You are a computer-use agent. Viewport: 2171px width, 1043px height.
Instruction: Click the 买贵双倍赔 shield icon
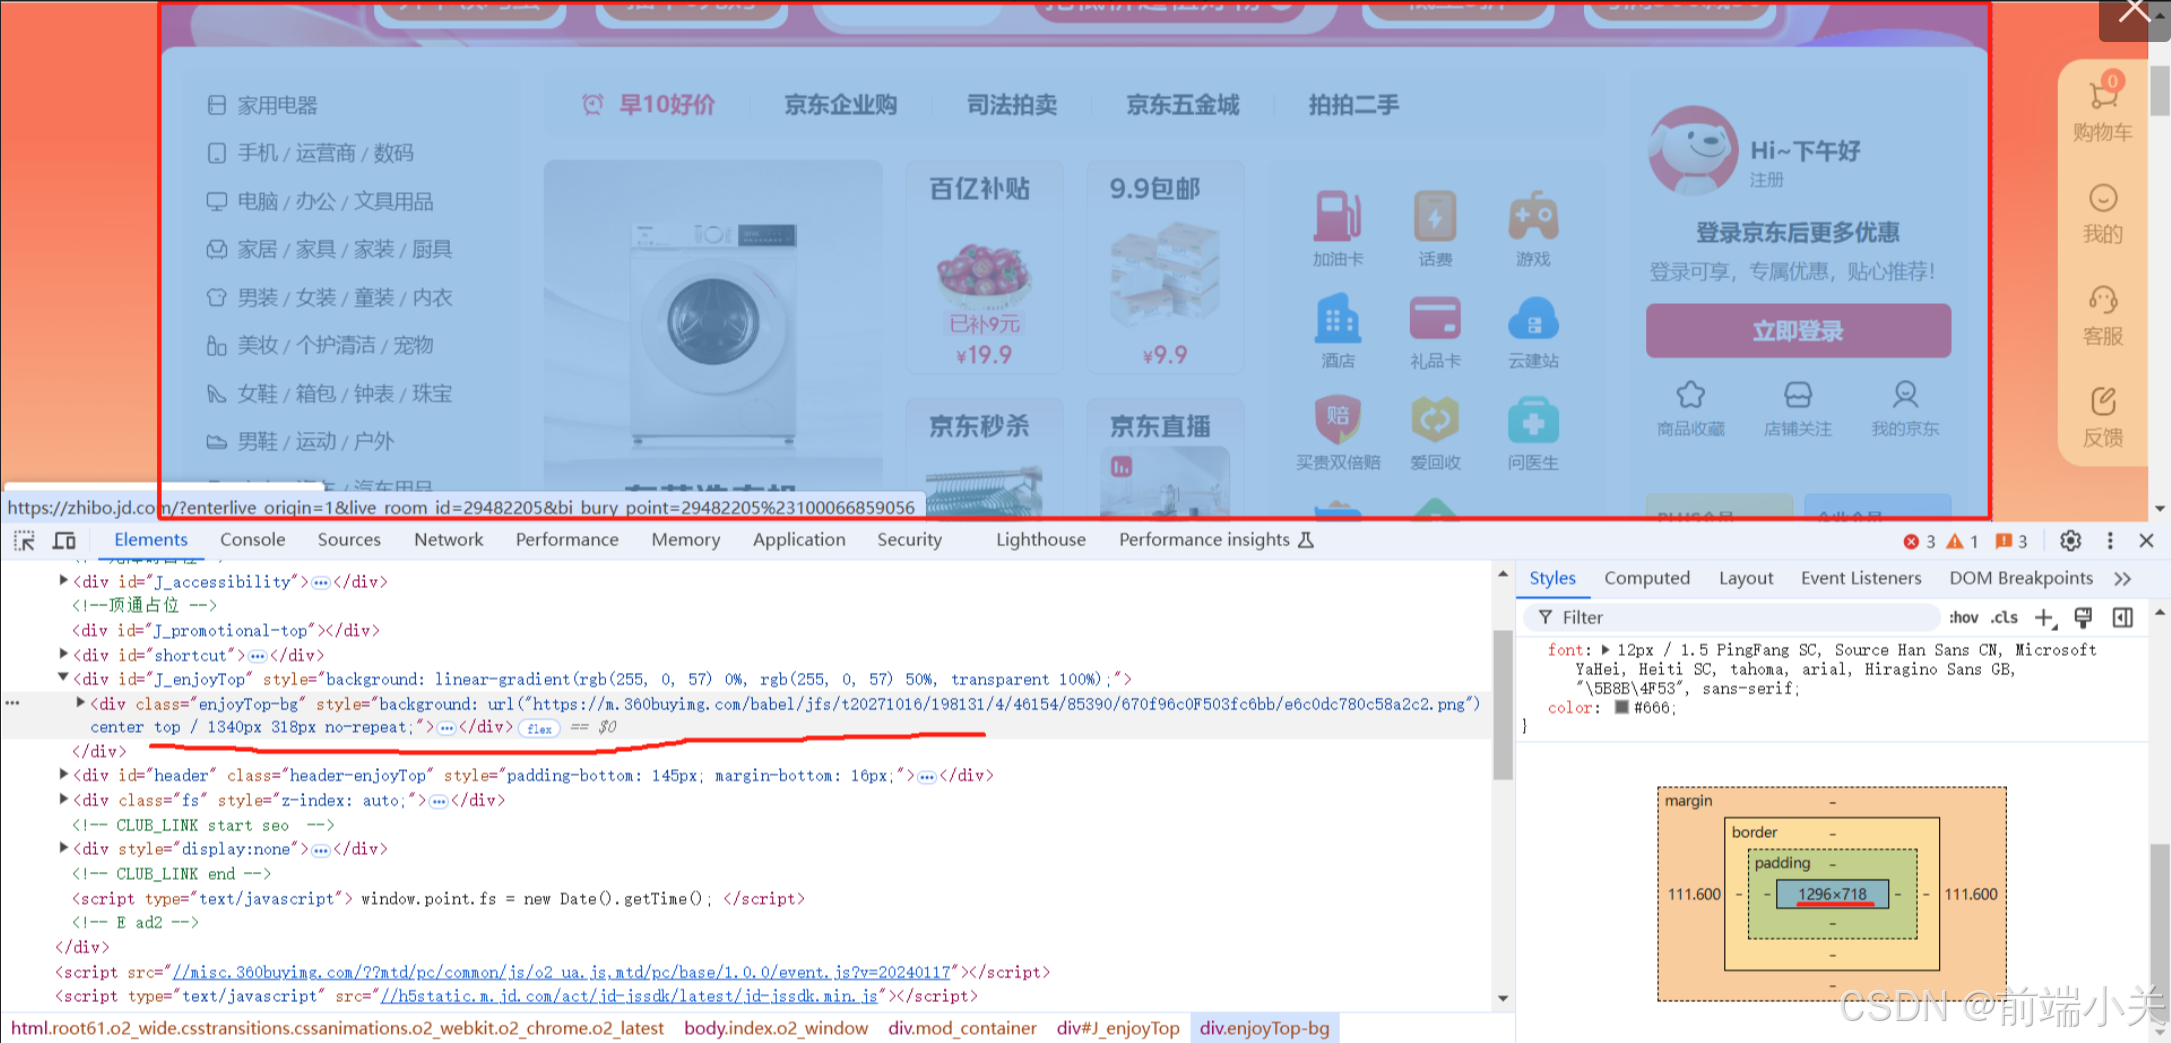point(1337,420)
